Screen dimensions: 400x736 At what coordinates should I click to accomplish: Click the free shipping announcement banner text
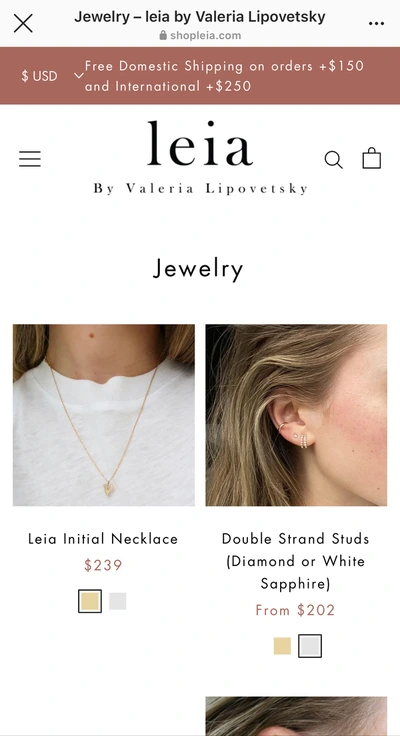pos(224,76)
